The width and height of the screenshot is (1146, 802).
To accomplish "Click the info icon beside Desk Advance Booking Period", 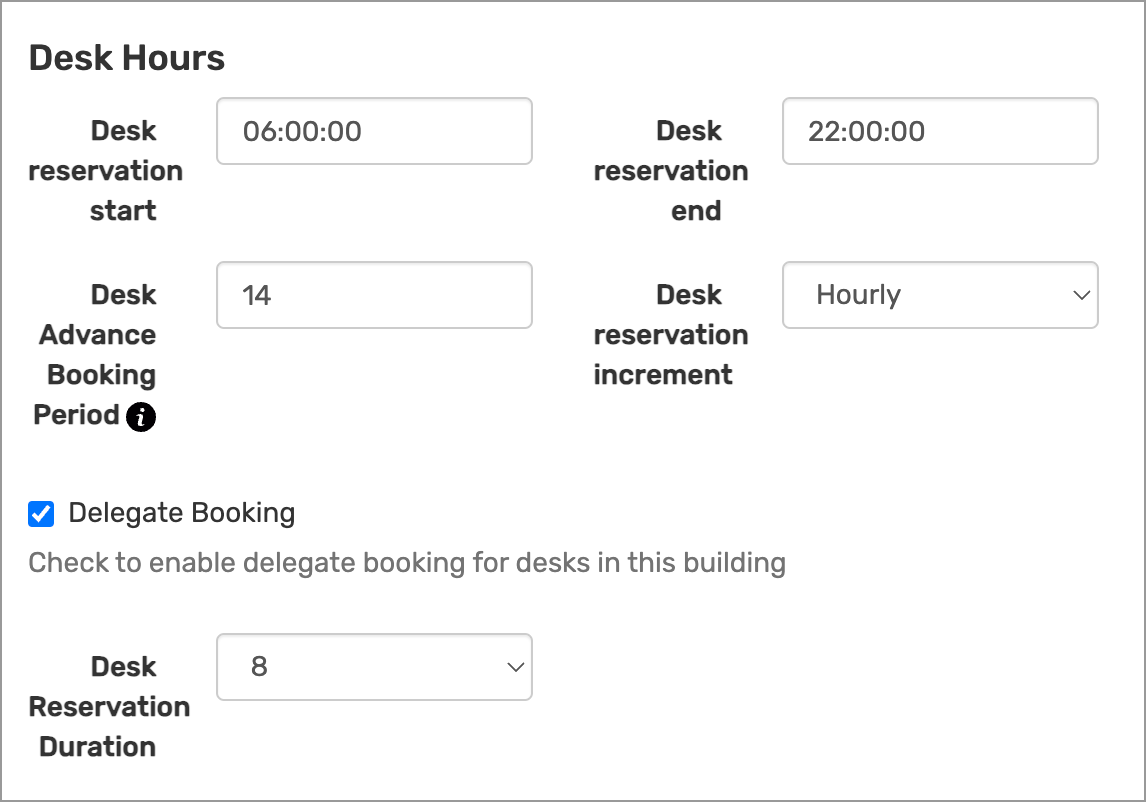I will tap(140, 416).
